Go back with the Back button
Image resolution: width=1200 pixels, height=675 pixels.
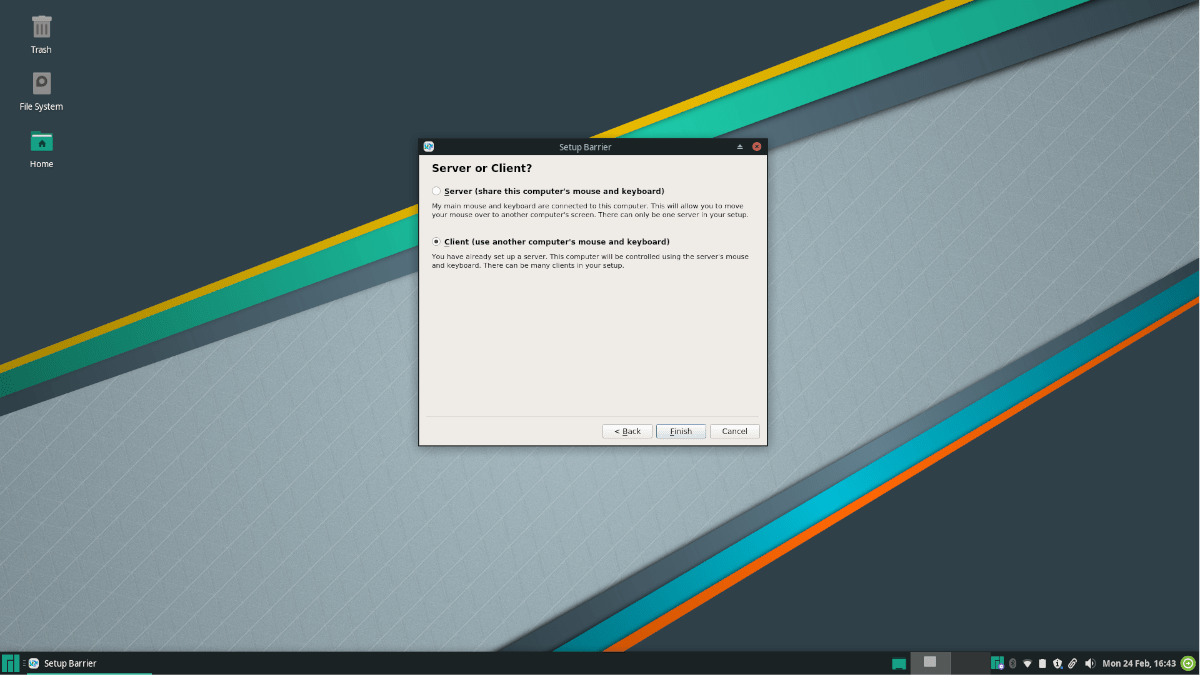627,431
